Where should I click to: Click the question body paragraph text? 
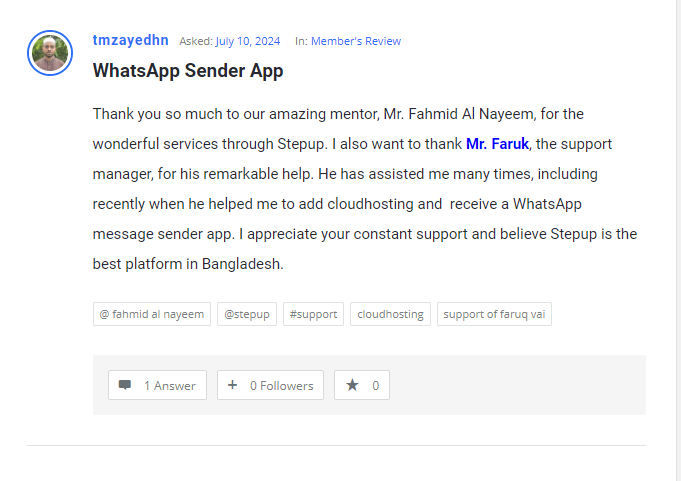point(364,204)
